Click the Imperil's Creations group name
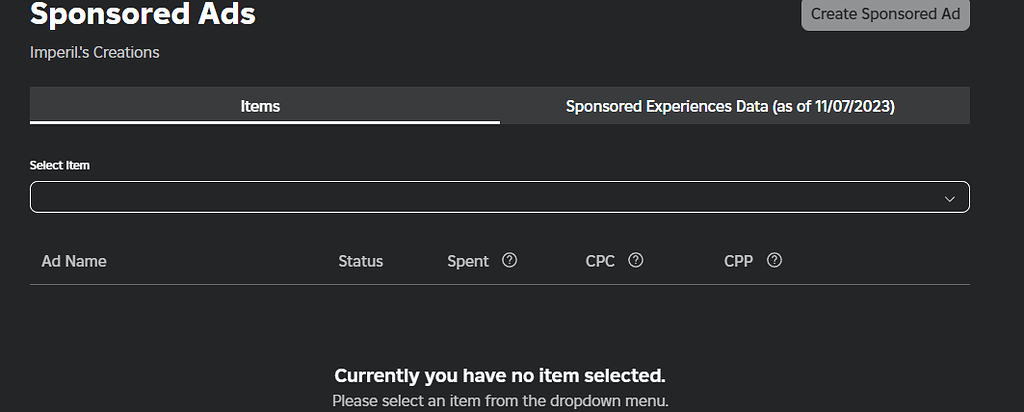 point(95,52)
